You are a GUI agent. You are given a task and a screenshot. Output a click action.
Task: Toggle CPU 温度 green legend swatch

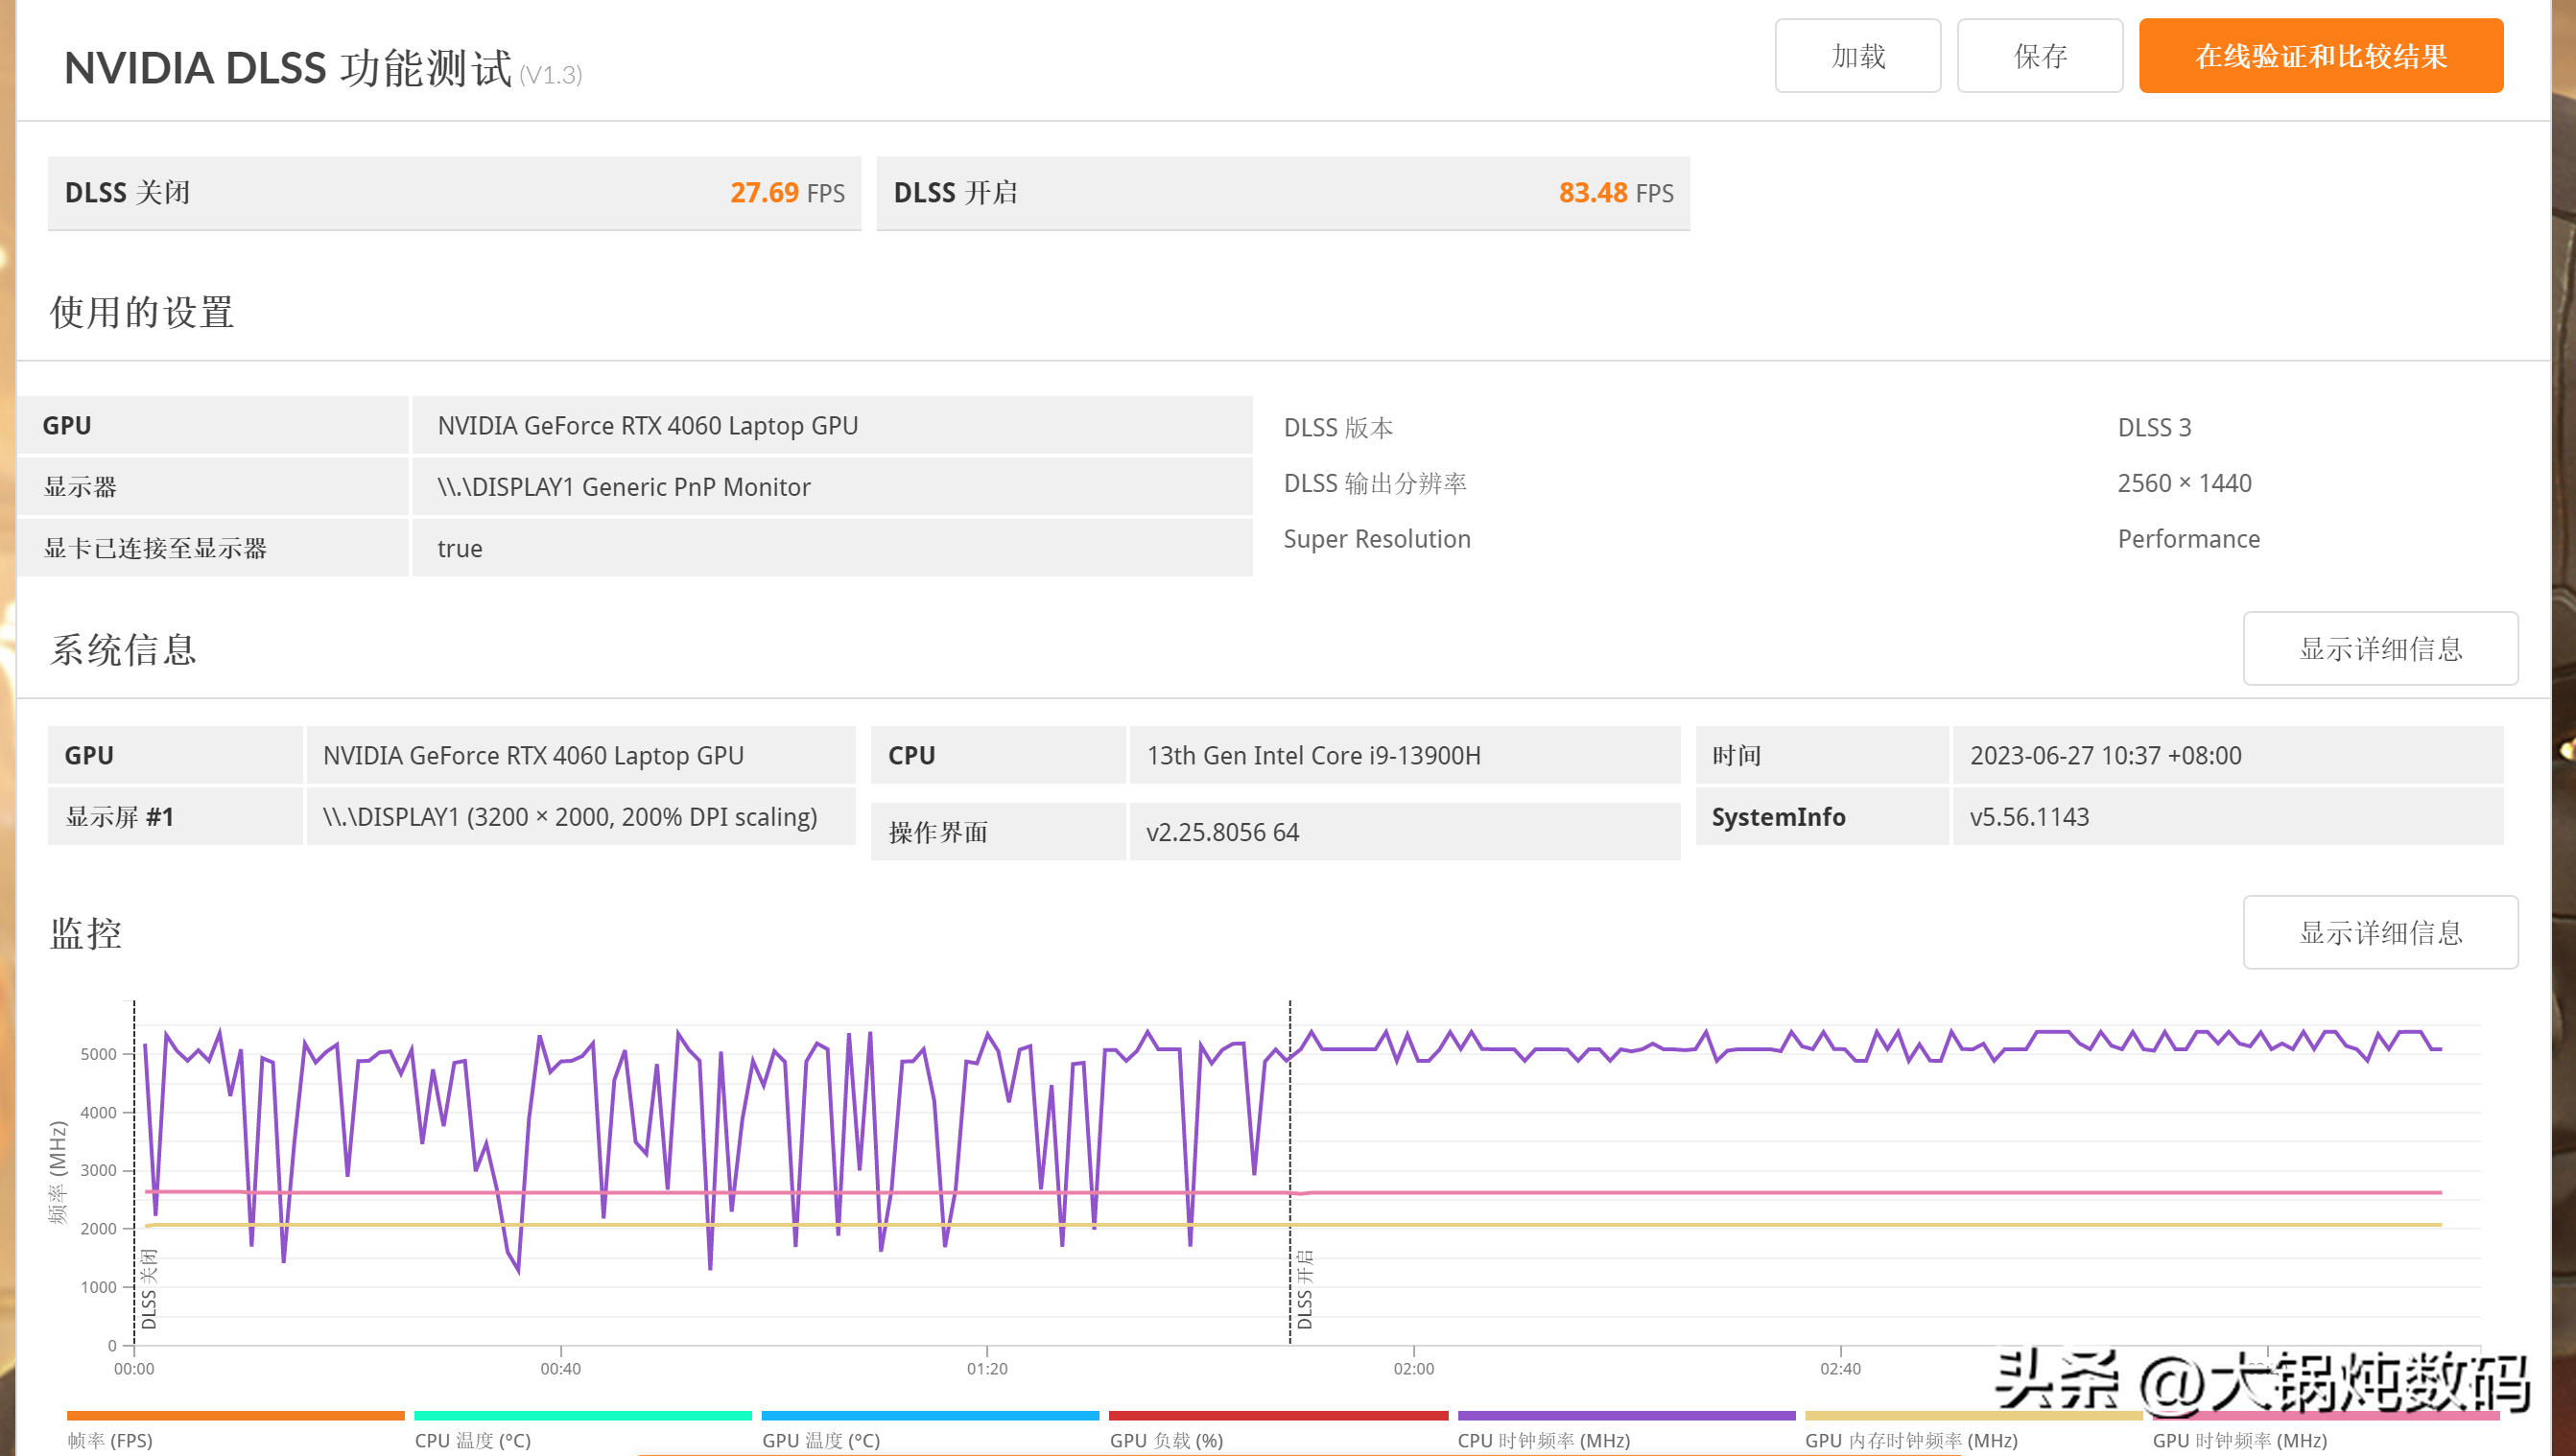(x=583, y=1416)
